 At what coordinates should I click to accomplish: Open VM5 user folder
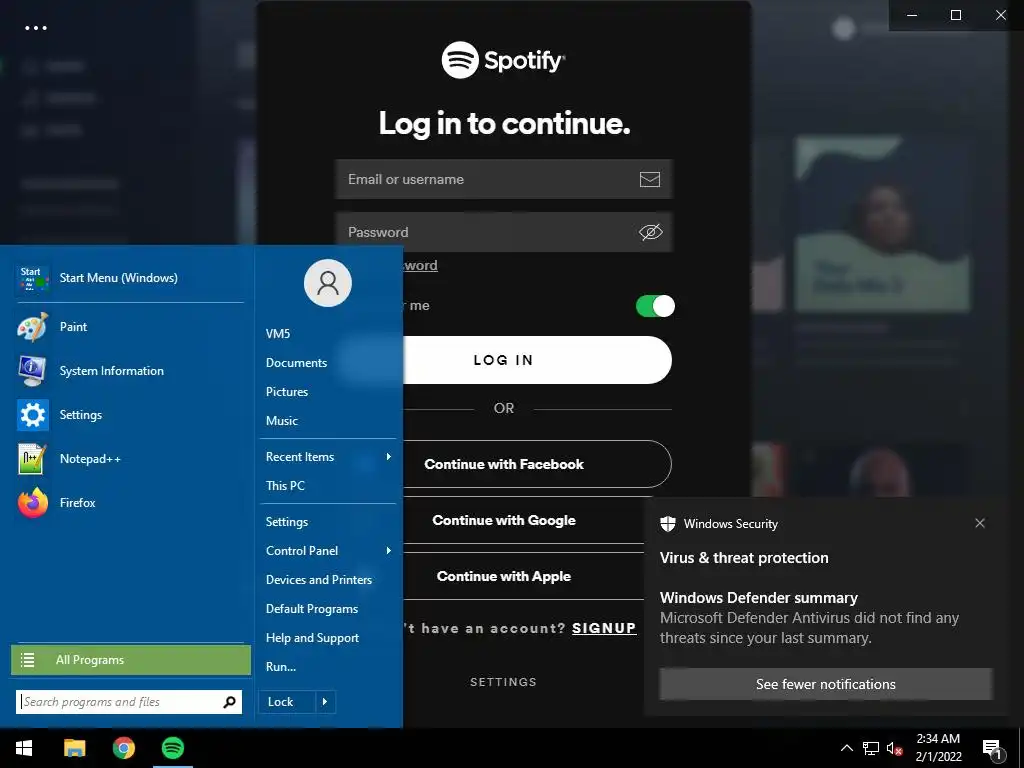(278, 334)
